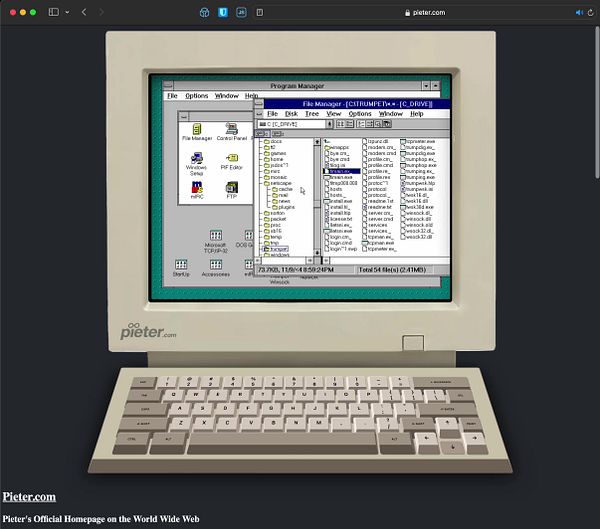The width and height of the screenshot is (600, 529).
Task: Select winsock.old in the file list
Action: [416, 225]
